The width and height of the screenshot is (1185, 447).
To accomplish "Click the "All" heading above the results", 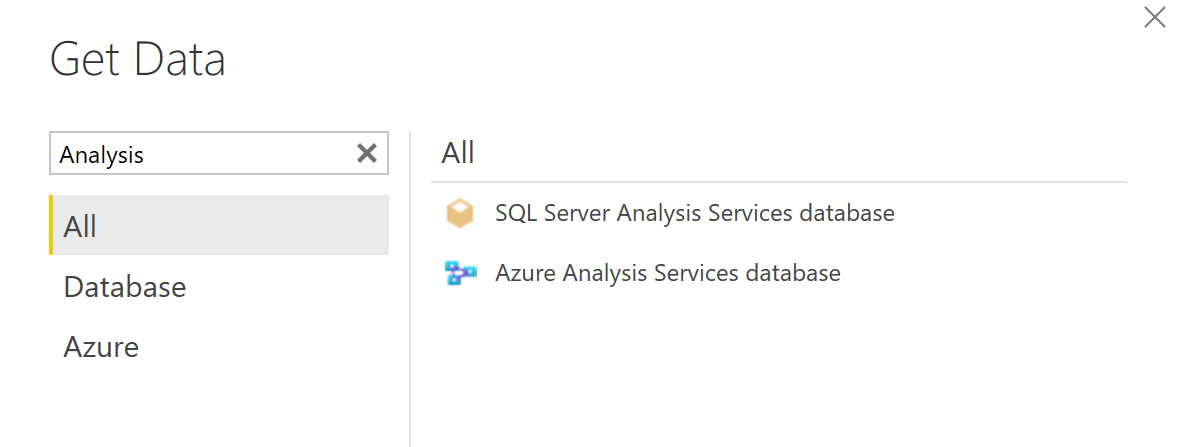I will [458, 153].
